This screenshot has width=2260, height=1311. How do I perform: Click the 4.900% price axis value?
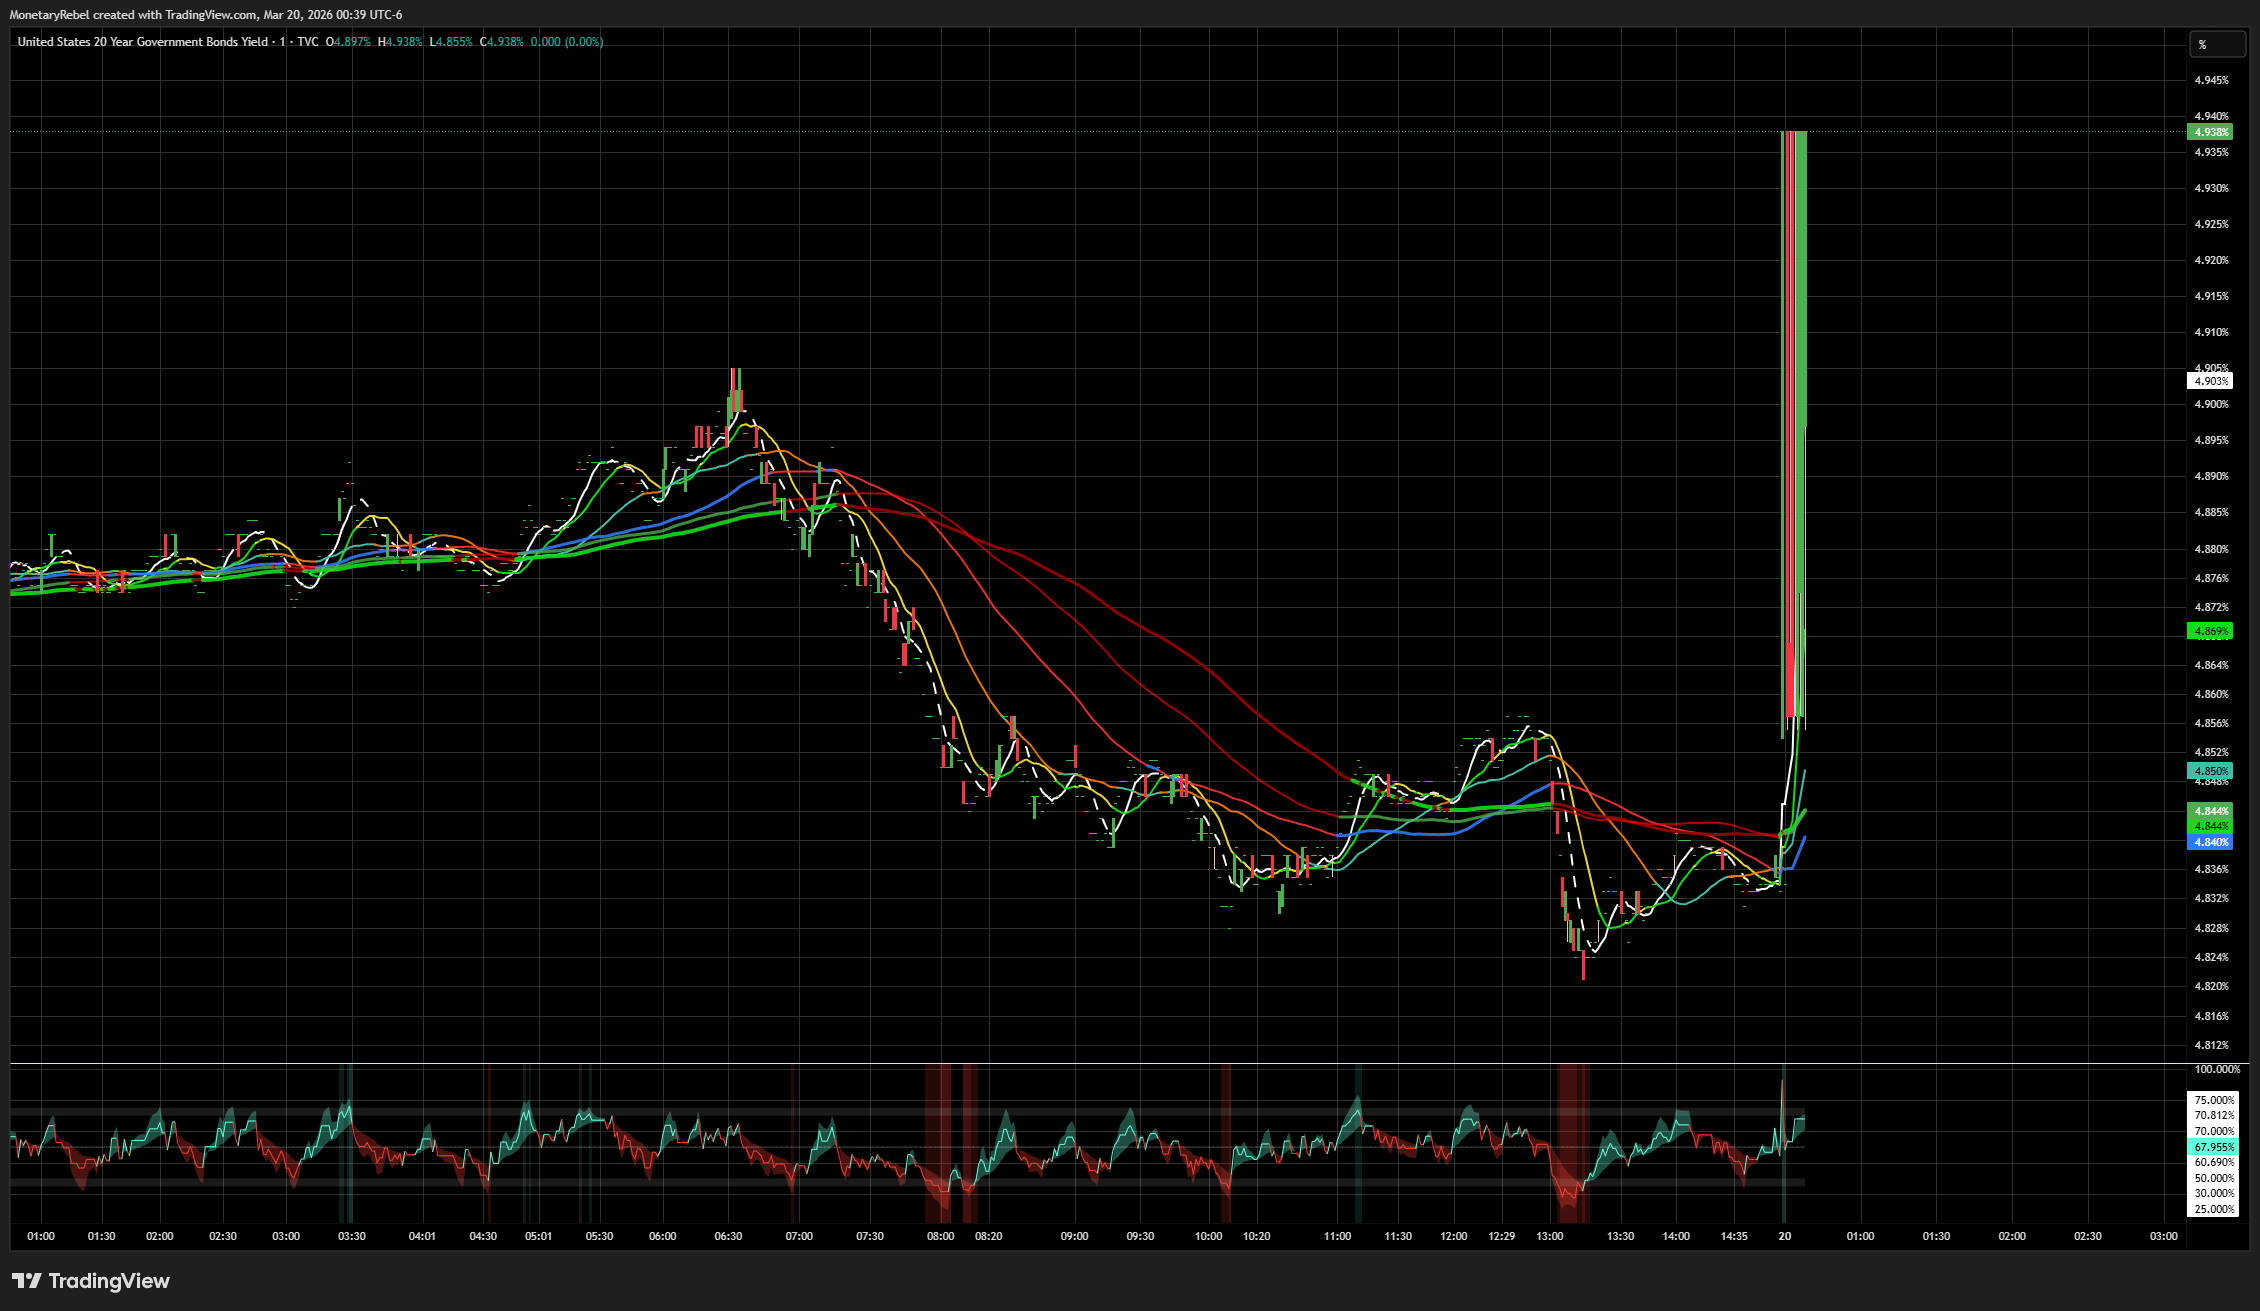(2211, 404)
